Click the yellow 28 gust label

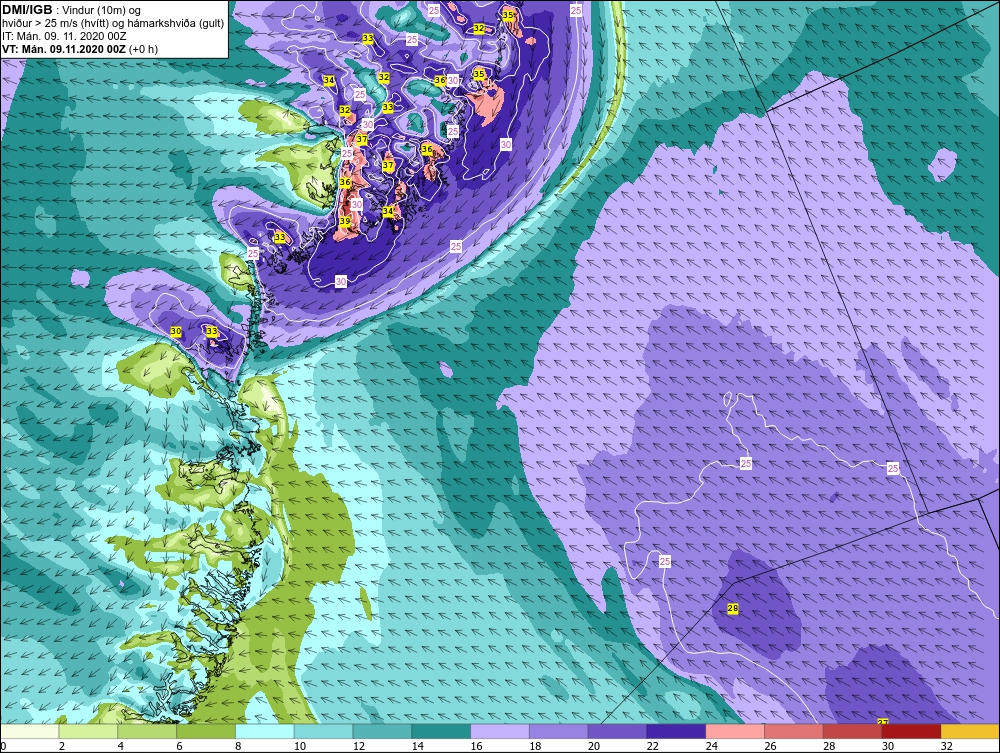point(733,609)
